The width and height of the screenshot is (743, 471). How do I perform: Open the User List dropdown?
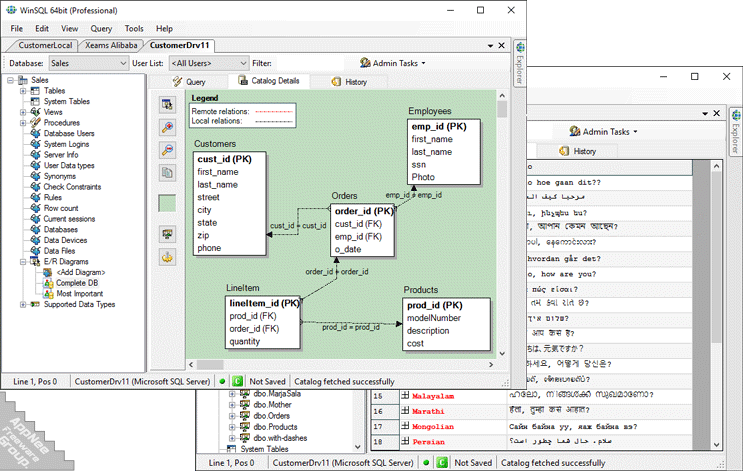208,63
